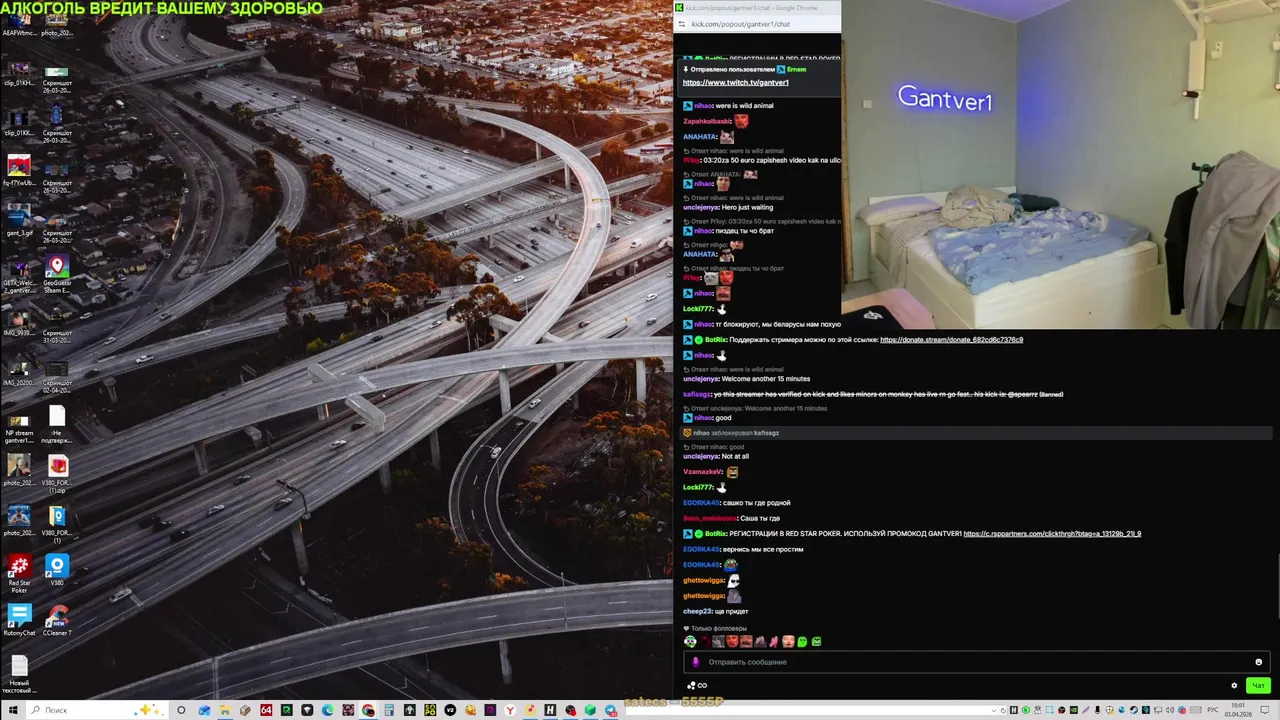Select the gant_3.gif desktop file
The width and height of the screenshot is (1280, 720).
coord(19,220)
